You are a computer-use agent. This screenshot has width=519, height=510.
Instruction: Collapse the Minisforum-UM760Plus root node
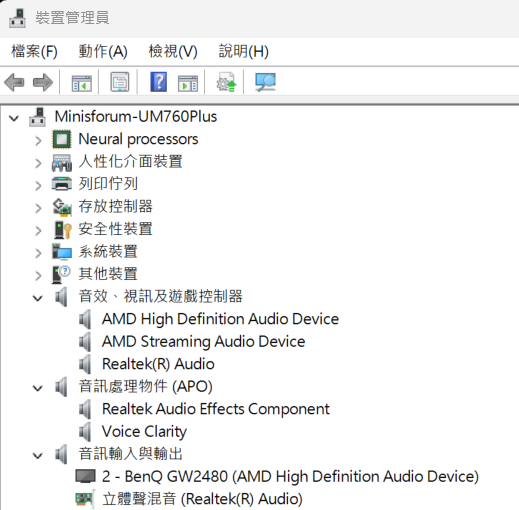point(14,118)
